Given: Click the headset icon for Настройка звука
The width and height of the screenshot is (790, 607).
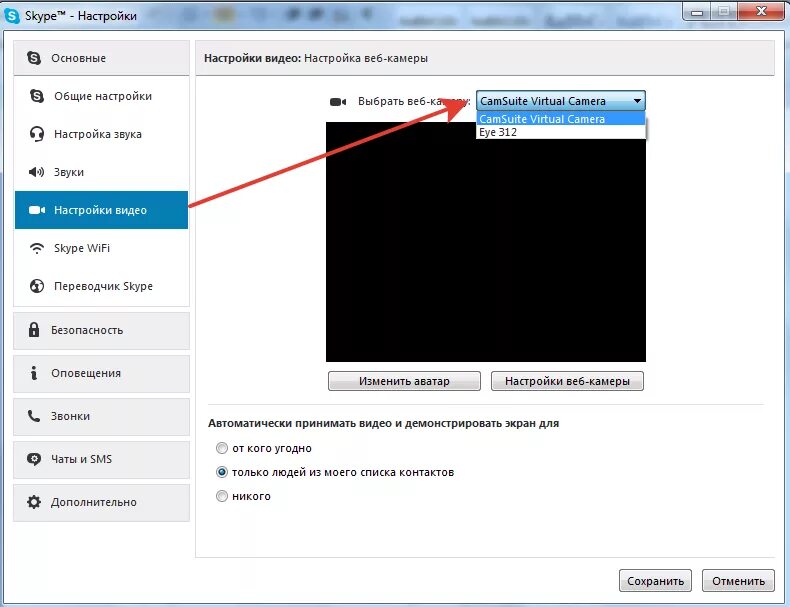Looking at the screenshot, I should coord(37,134).
